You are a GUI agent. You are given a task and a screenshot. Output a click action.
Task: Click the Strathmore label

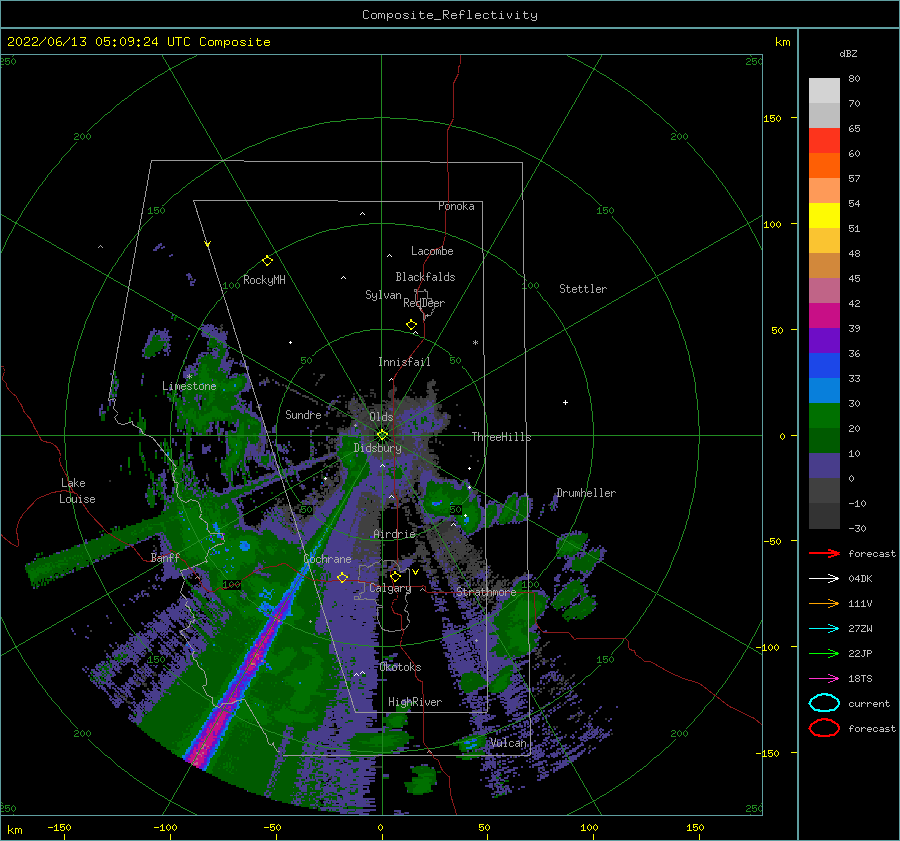click(x=486, y=591)
